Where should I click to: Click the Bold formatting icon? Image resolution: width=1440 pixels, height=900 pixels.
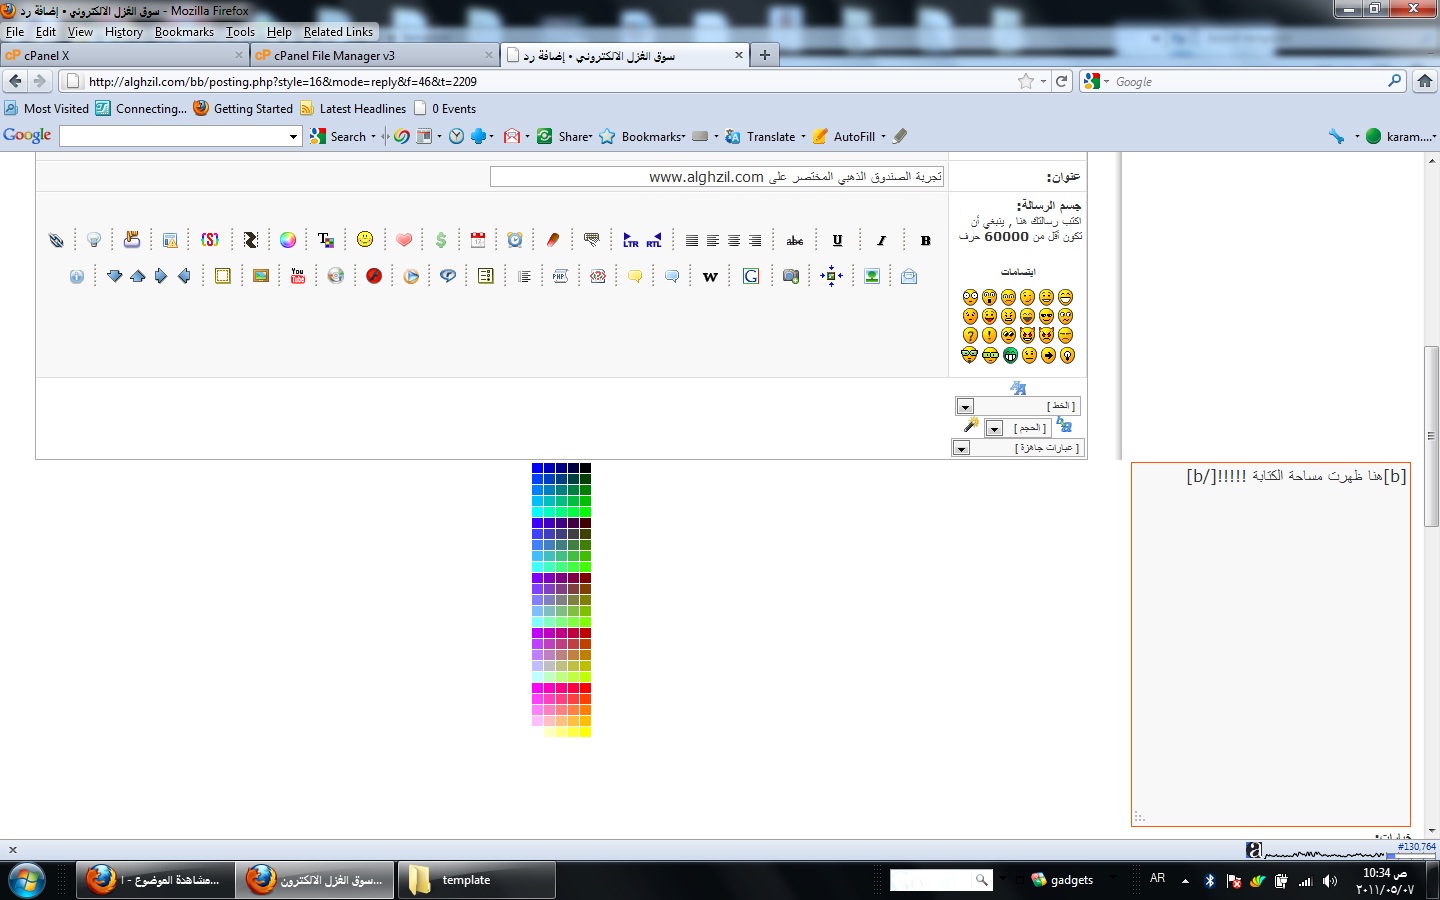(x=925, y=240)
